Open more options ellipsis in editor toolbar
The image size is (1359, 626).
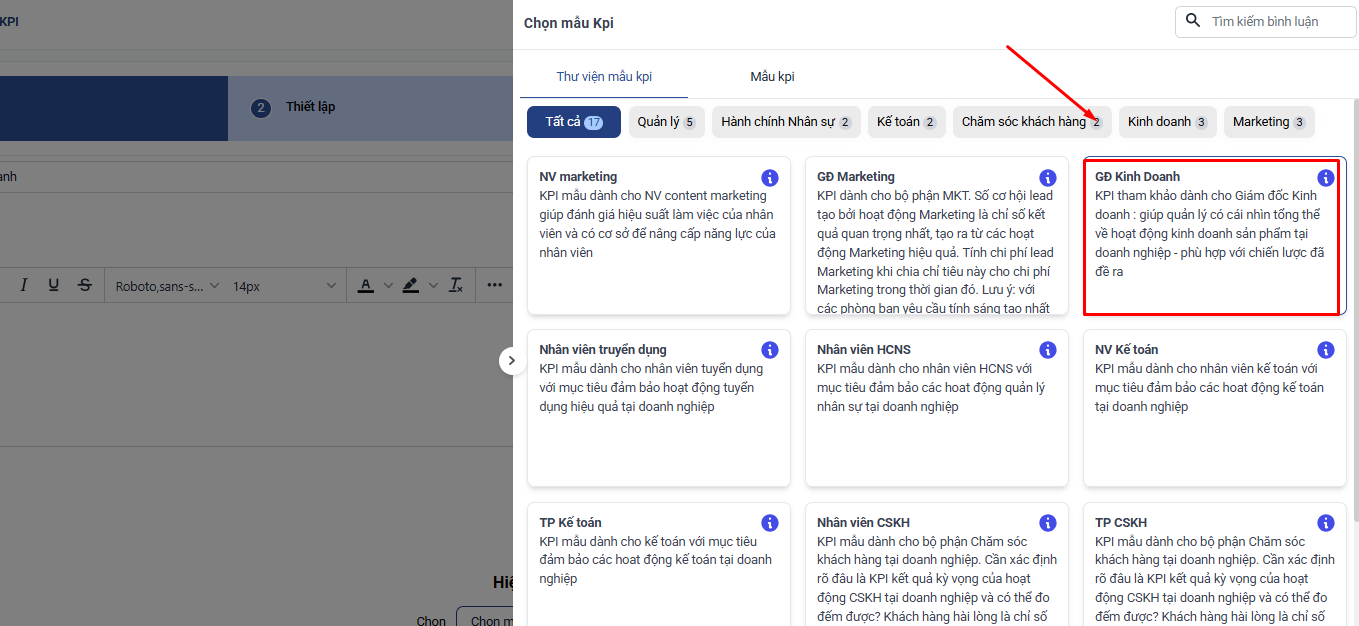(x=494, y=285)
